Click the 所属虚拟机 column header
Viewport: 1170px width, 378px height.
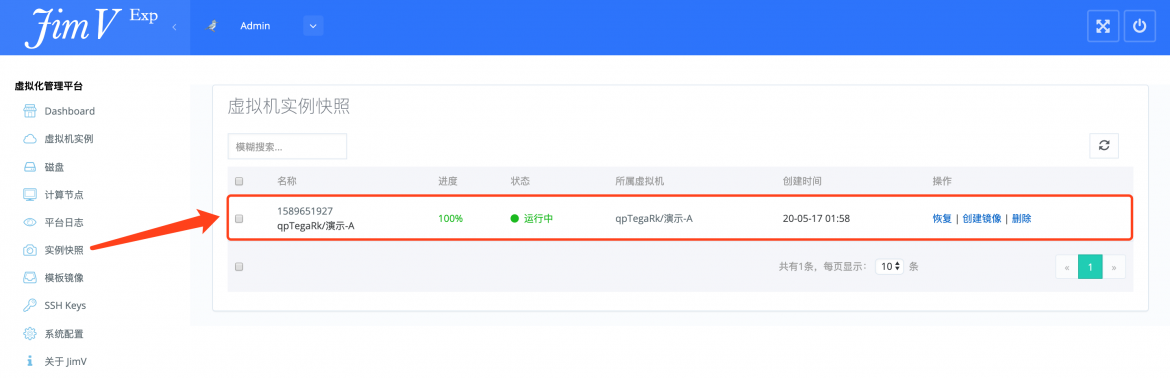(639, 181)
